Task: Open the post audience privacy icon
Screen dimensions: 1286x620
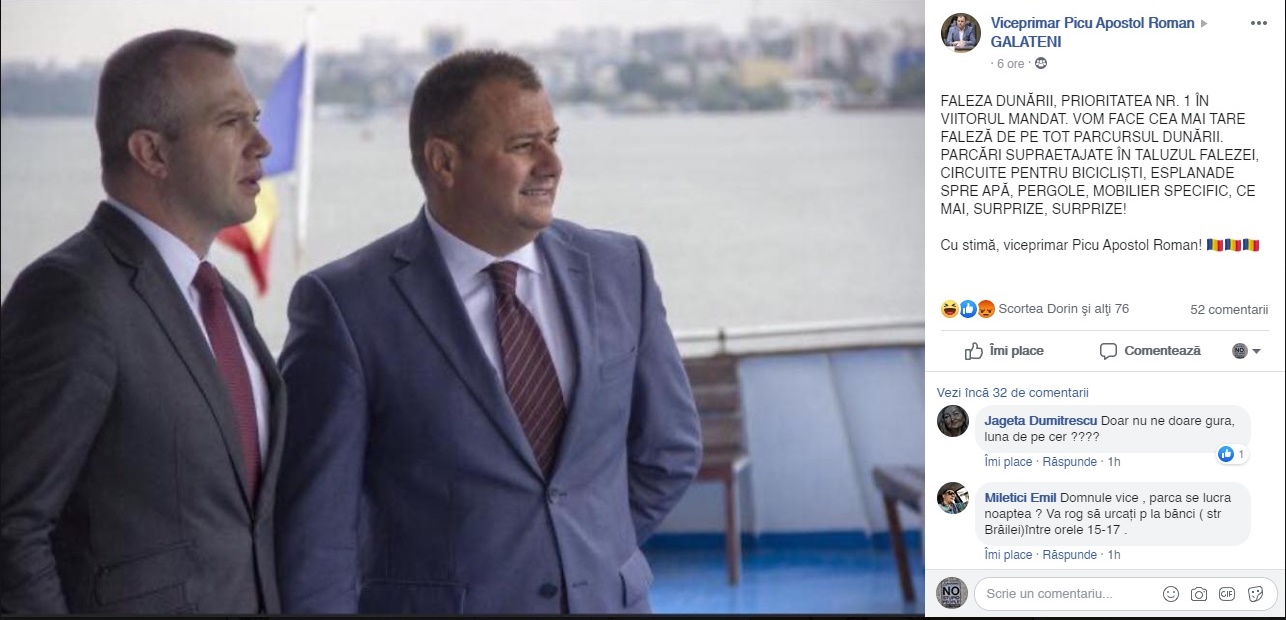Action: (1041, 63)
